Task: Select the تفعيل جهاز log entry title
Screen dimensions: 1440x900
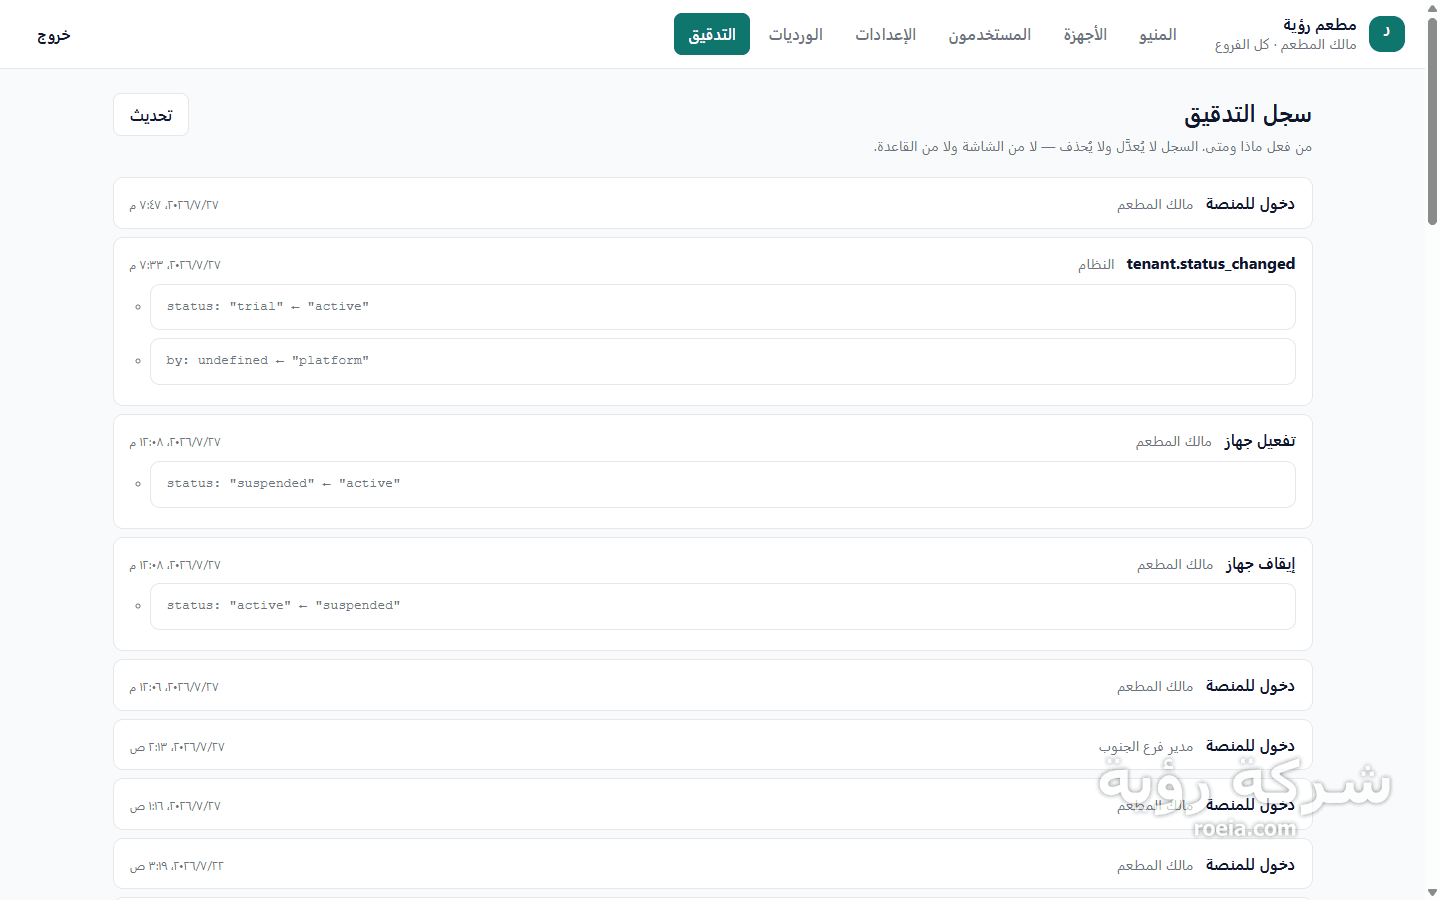Action: coord(1260,441)
